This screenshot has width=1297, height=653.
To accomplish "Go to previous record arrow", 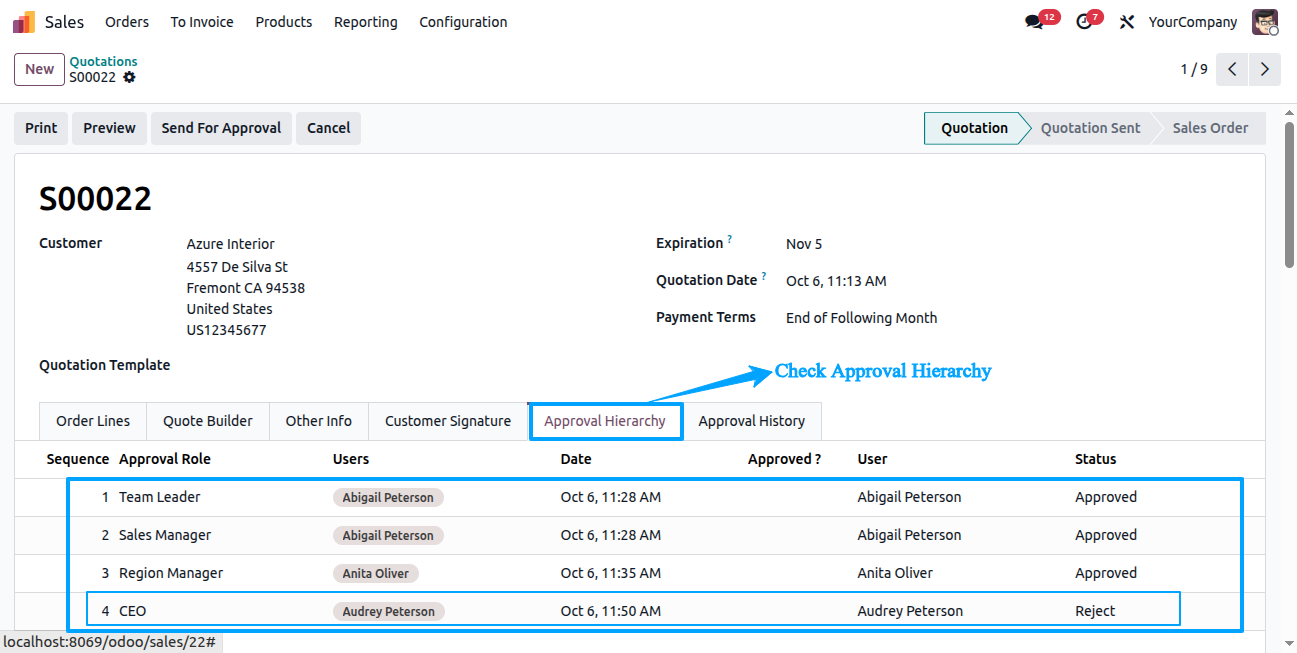I will (x=1233, y=69).
